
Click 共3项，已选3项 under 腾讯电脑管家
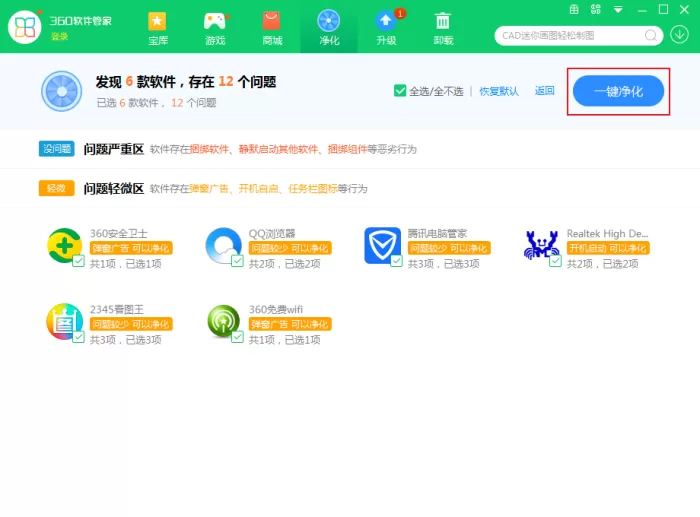coord(443,264)
